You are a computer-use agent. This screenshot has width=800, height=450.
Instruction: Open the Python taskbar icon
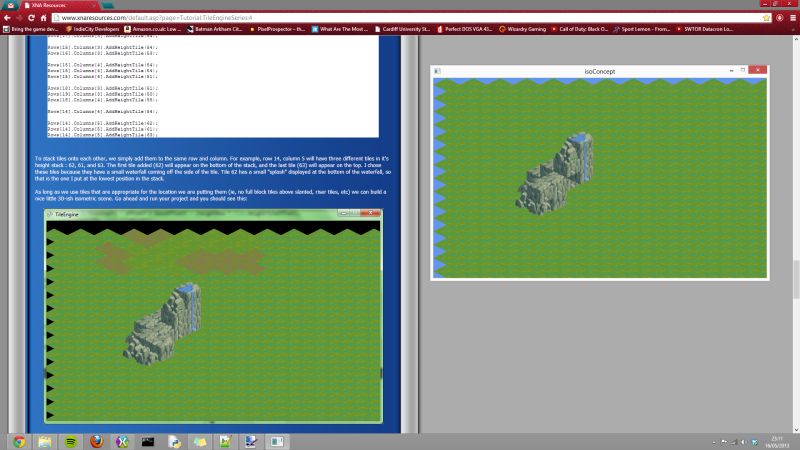[174, 442]
